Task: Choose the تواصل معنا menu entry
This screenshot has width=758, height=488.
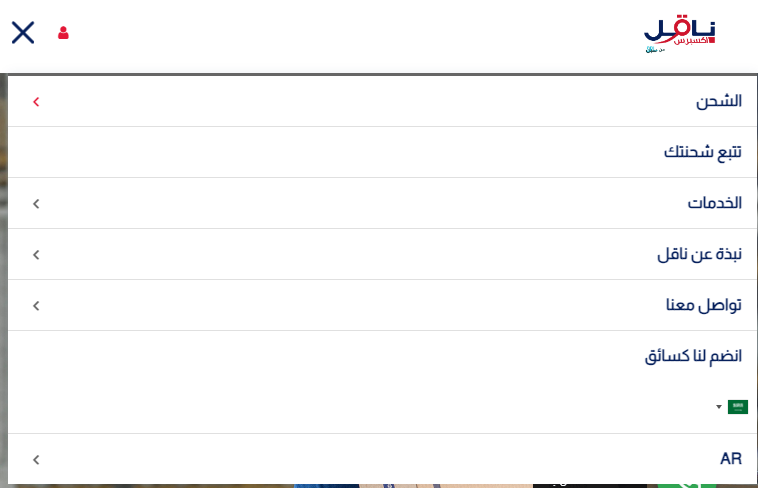Action: 704,305
